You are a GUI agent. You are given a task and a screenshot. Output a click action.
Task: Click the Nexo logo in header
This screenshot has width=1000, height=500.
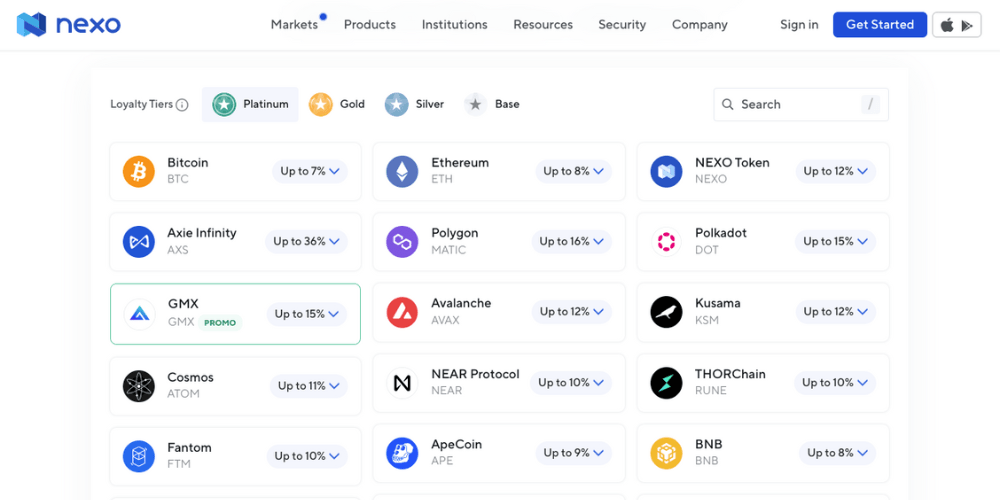pos(69,25)
